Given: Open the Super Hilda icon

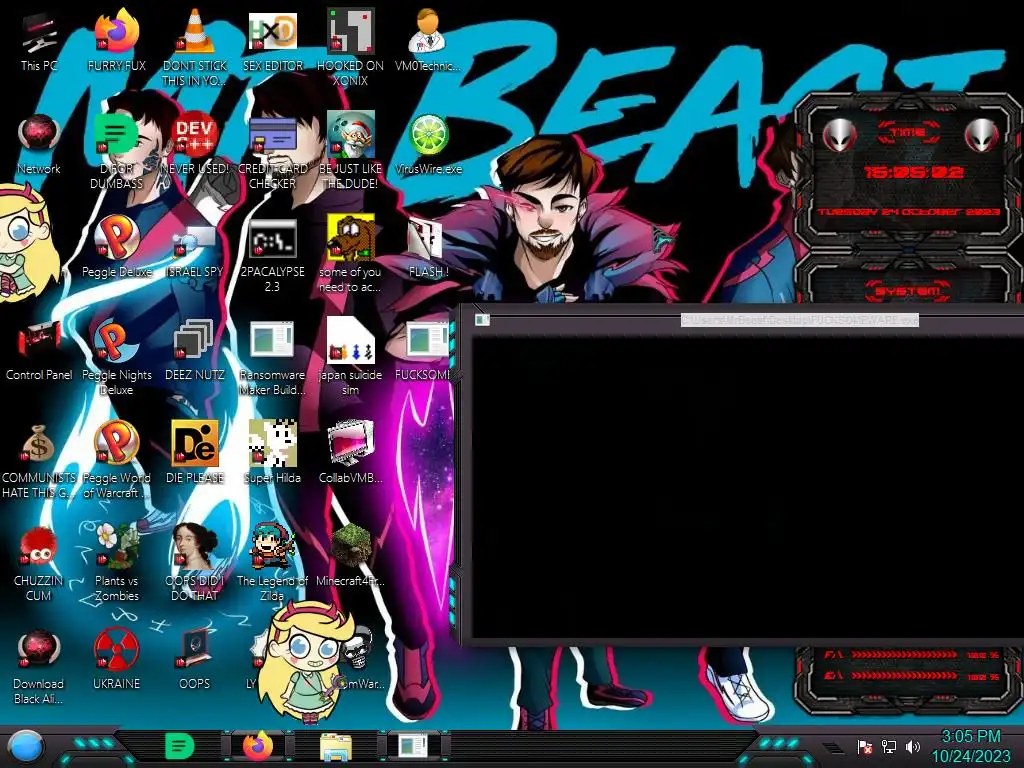Looking at the screenshot, I should click(x=272, y=452).
